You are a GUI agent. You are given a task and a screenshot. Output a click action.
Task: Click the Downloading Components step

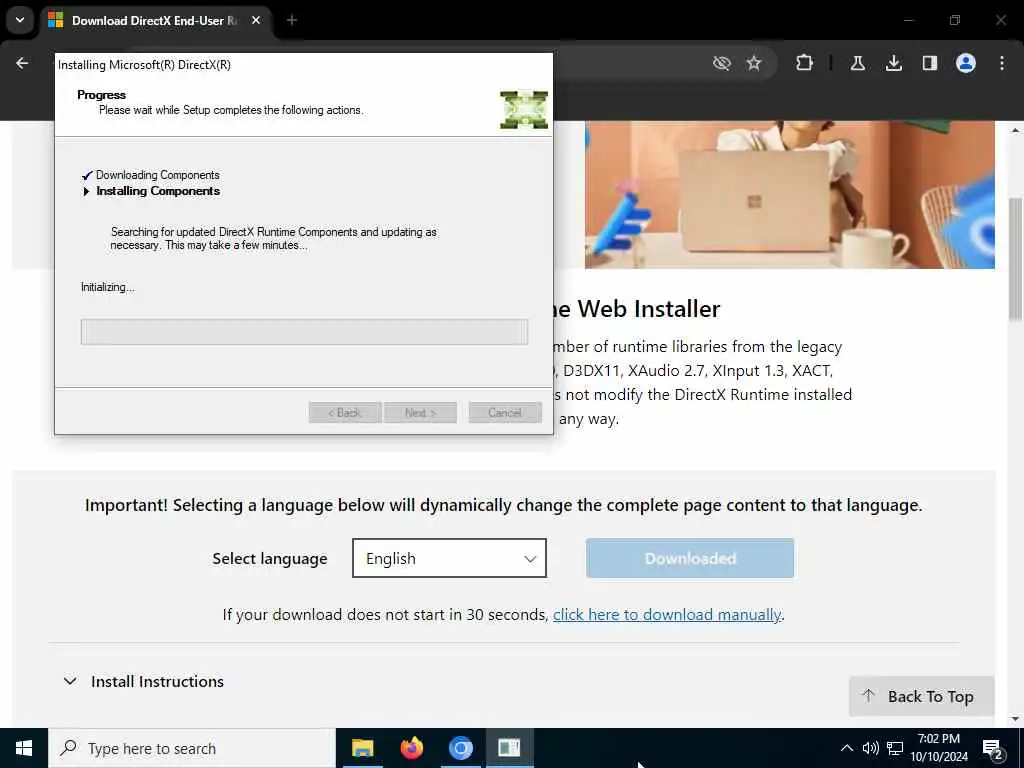(x=157, y=175)
